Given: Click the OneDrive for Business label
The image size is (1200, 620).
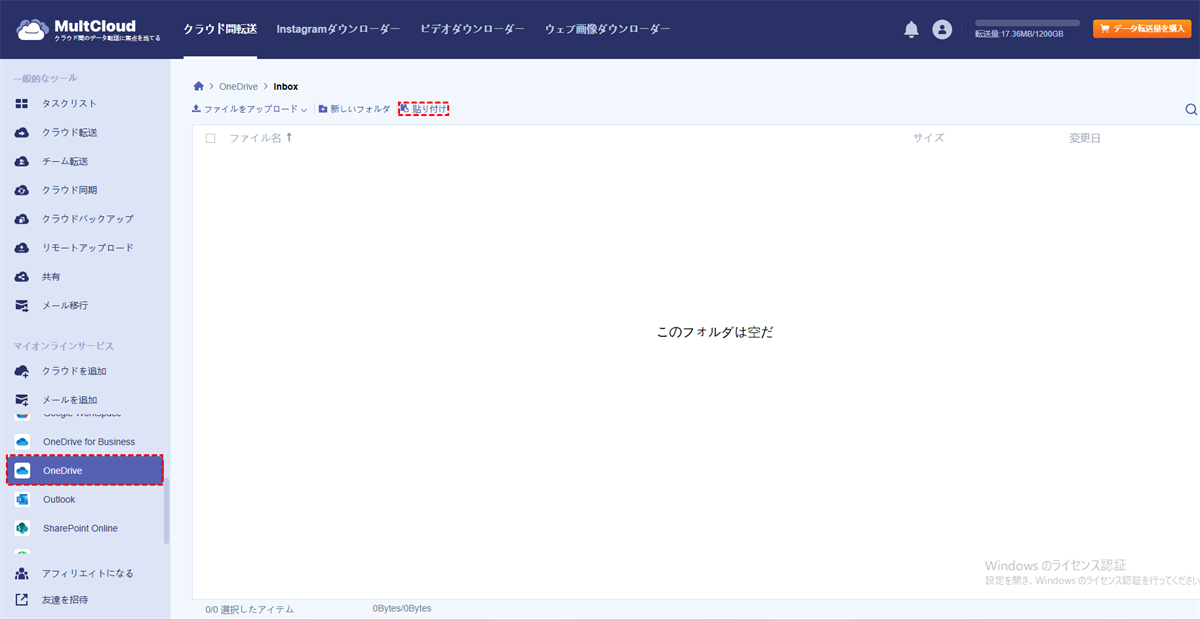Looking at the screenshot, I should [89, 442].
